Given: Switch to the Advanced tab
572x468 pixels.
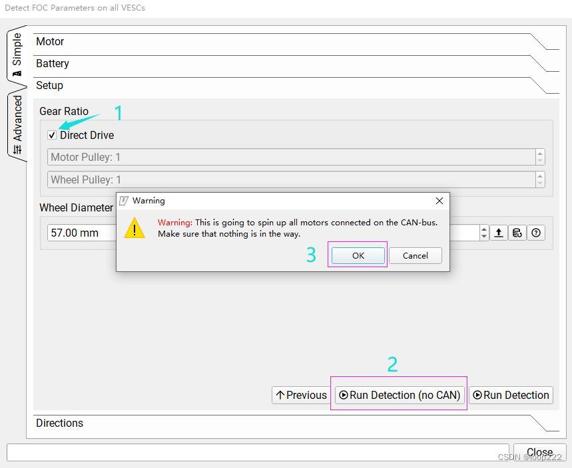Looking at the screenshot, I should coord(17,123).
